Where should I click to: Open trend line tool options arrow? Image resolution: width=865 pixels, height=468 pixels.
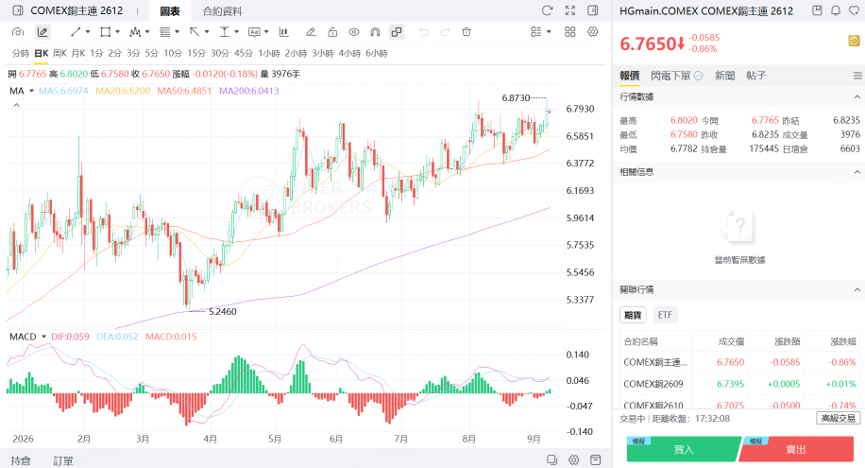click(x=88, y=32)
